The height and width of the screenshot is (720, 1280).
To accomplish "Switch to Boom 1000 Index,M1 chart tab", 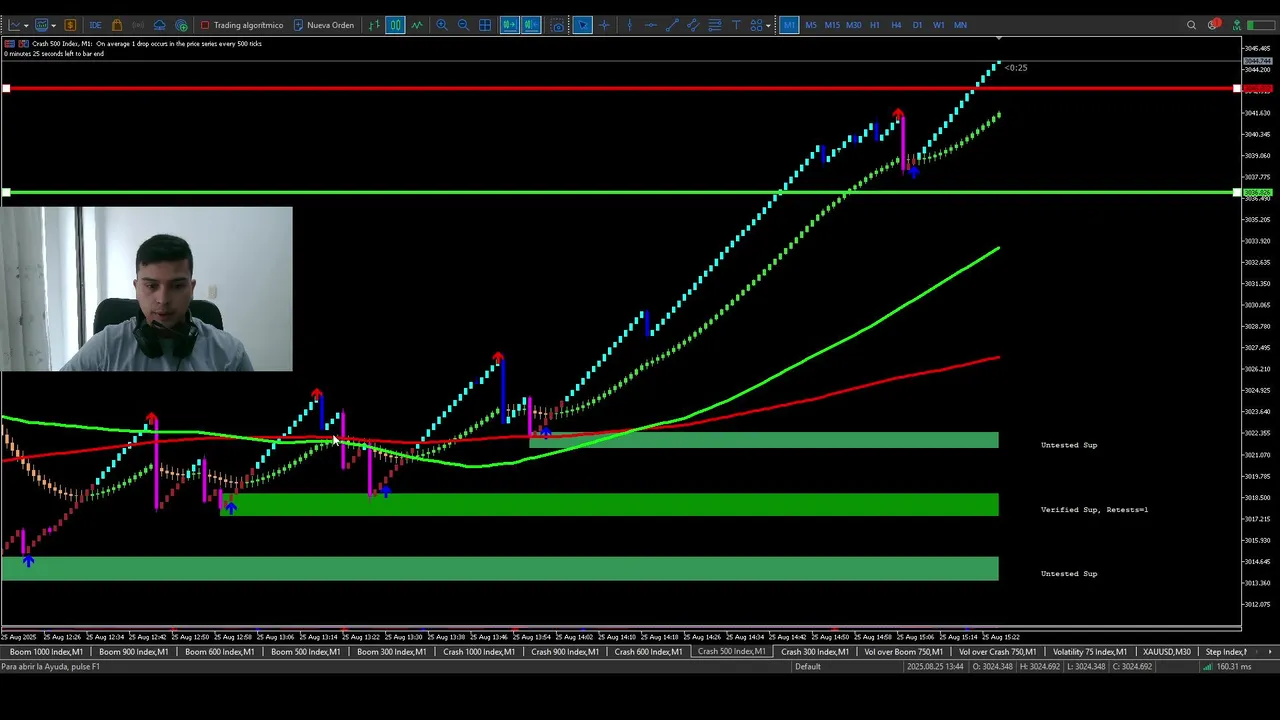I will click(46, 652).
